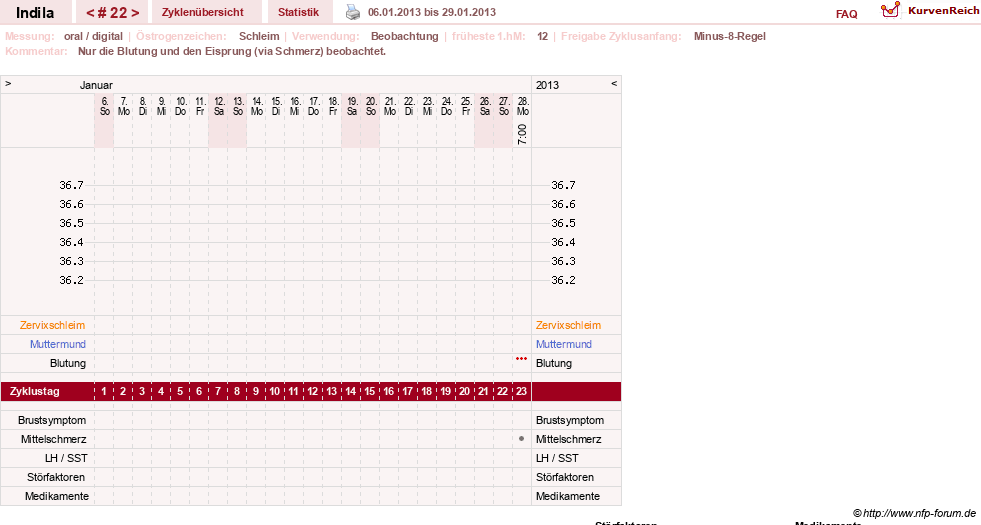
Task: Click the left Blutung row label
Action: click(68, 364)
